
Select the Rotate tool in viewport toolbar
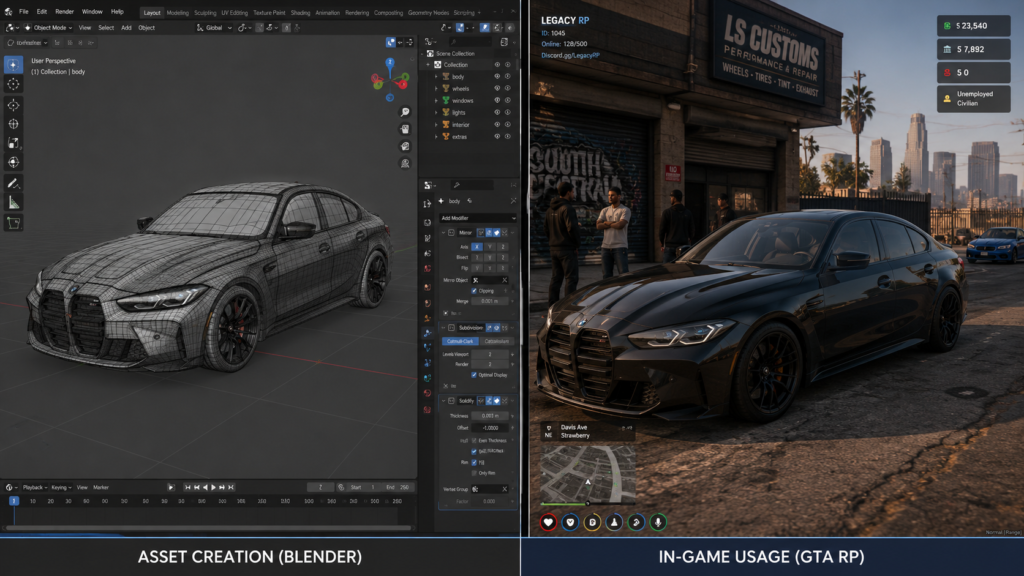13,124
